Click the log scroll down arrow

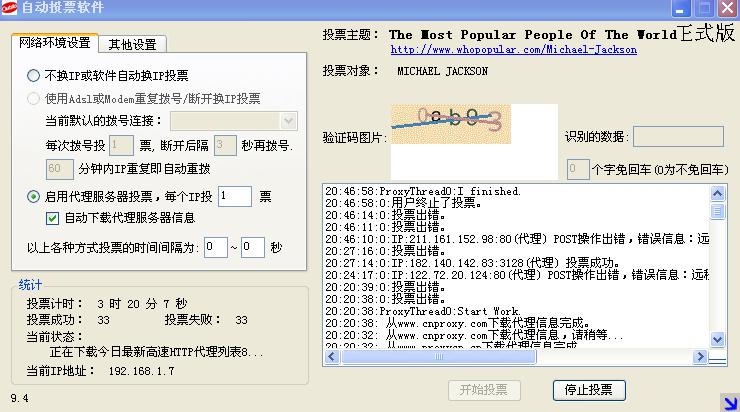pyautogui.click(x=717, y=339)
